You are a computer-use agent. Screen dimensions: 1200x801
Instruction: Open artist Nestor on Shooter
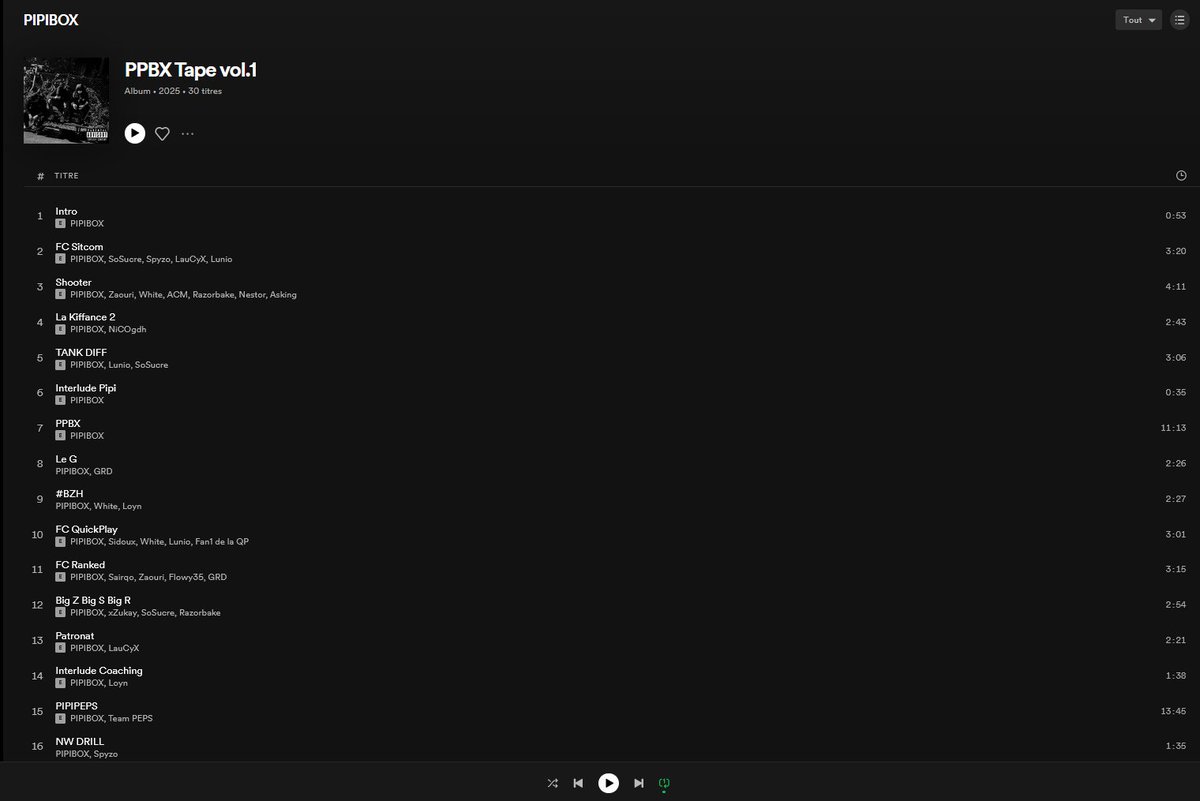pyautogui.click(x=252, y=294)
